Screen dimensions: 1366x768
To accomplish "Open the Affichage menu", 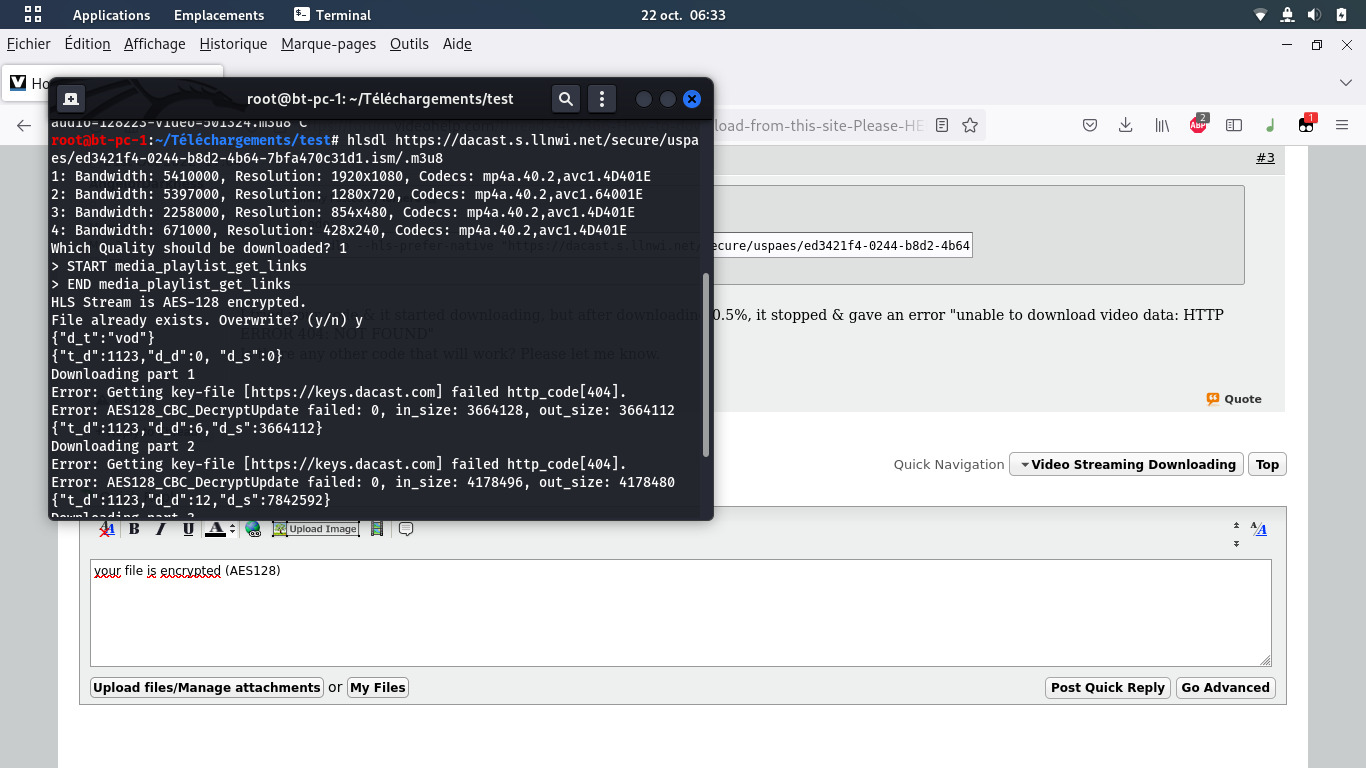I will click(155, 44).
